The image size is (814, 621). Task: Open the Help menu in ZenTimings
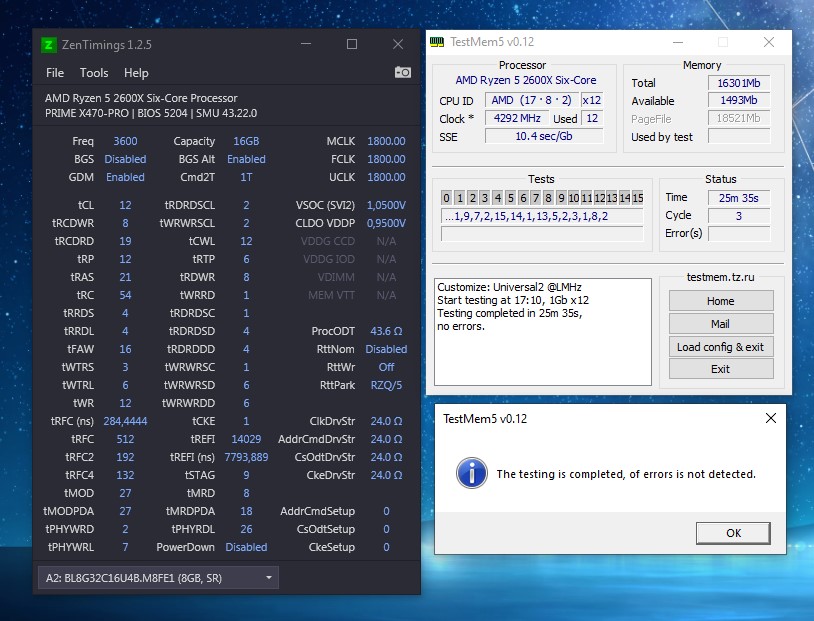(136, 73)
